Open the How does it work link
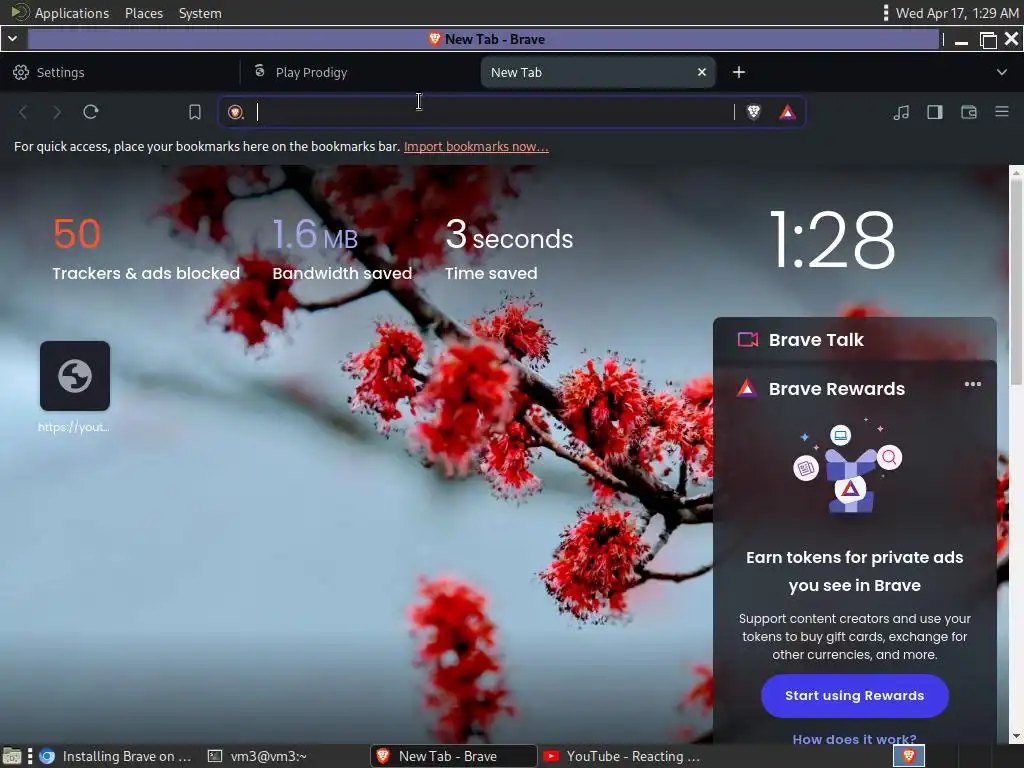This screenshot has height=768, width=1024. coord(854,739)
